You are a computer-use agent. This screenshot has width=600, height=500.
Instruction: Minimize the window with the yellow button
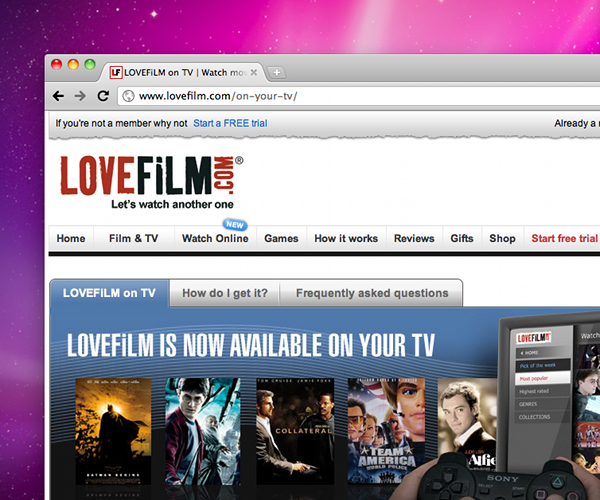click(73, 64)
